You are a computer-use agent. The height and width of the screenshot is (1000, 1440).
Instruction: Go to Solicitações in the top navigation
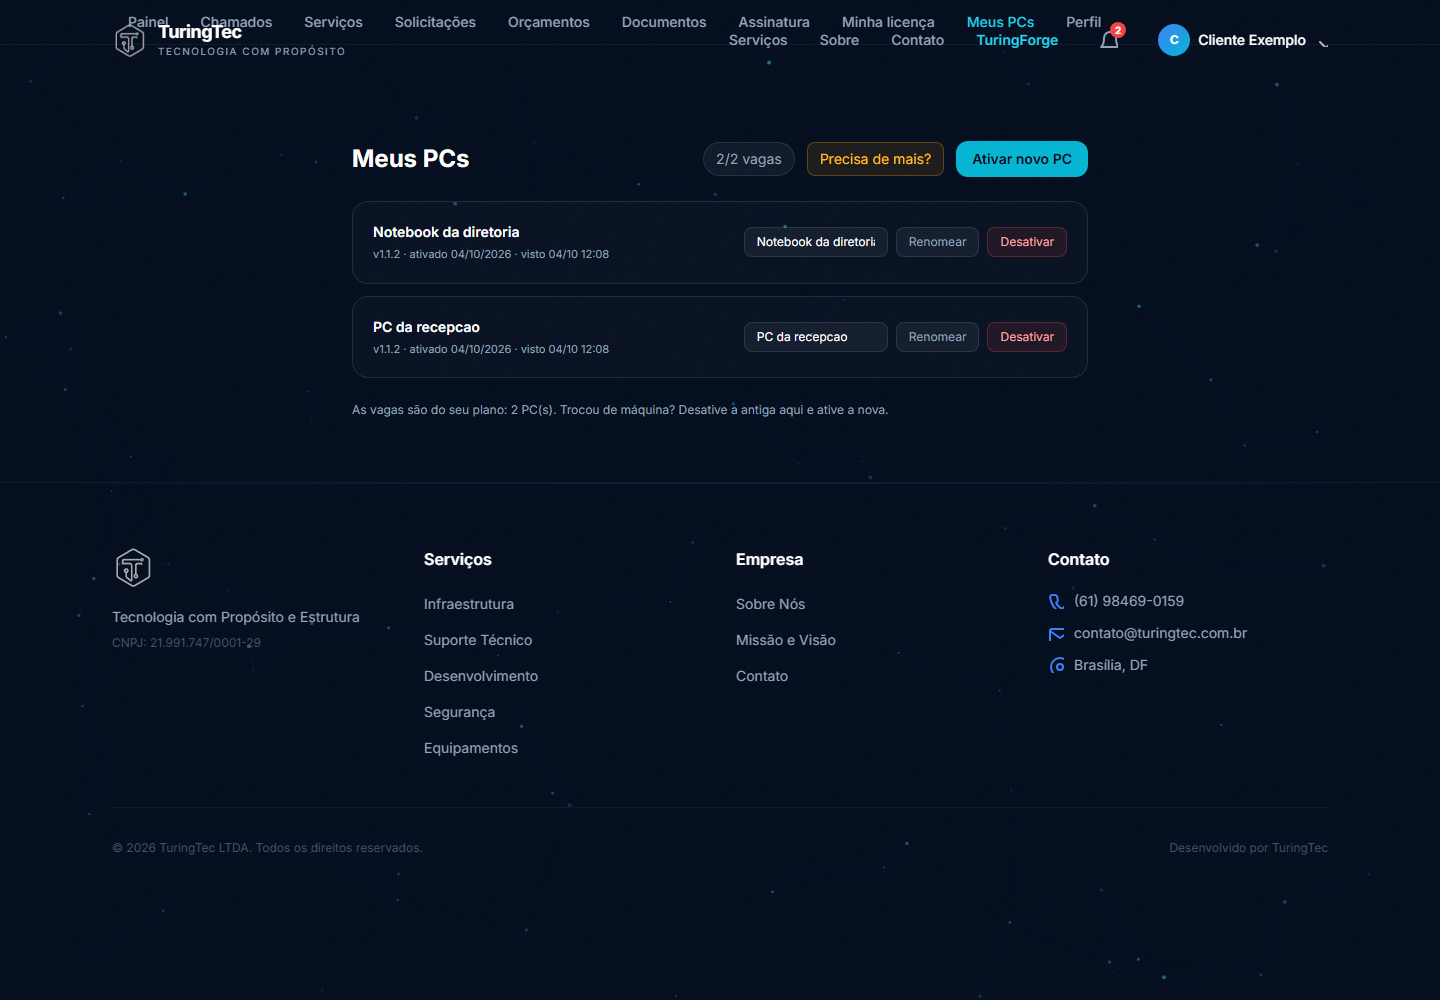point(435,22)
